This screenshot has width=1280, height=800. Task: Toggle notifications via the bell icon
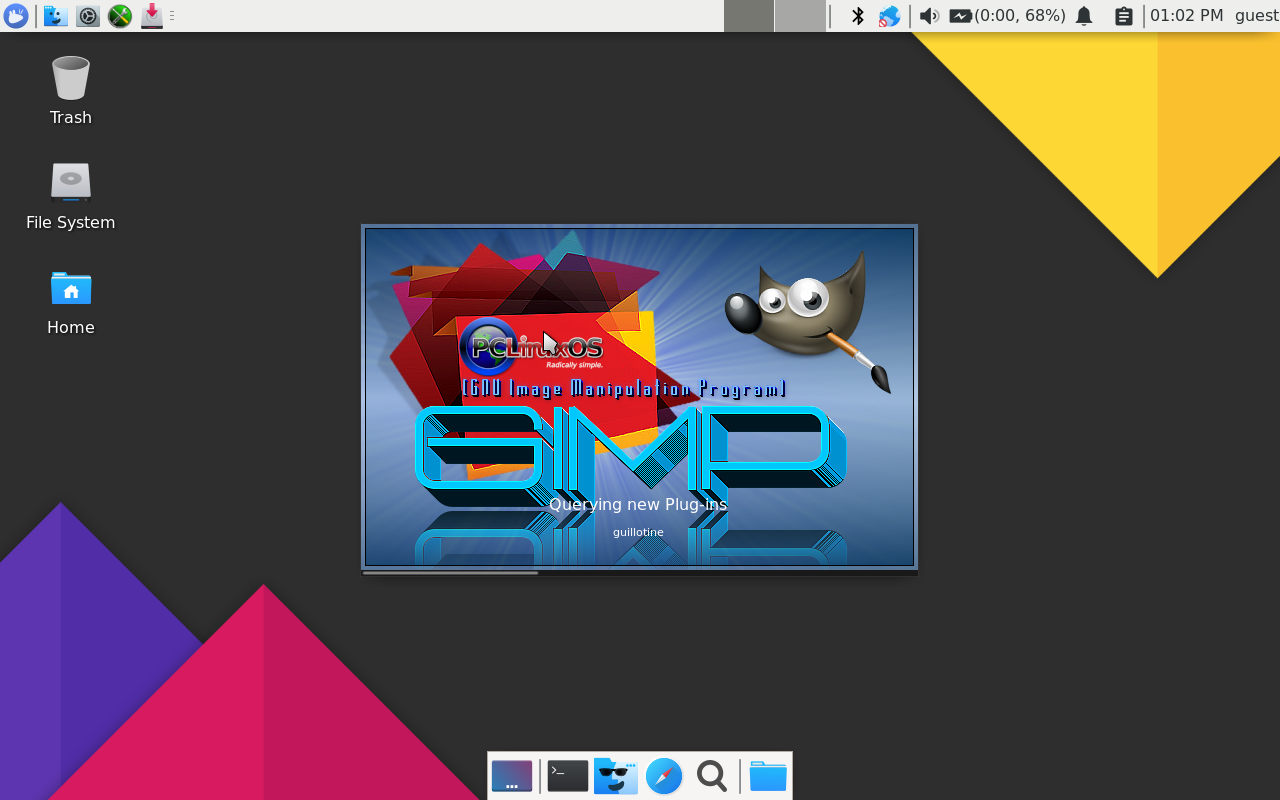coord(1084,16)
